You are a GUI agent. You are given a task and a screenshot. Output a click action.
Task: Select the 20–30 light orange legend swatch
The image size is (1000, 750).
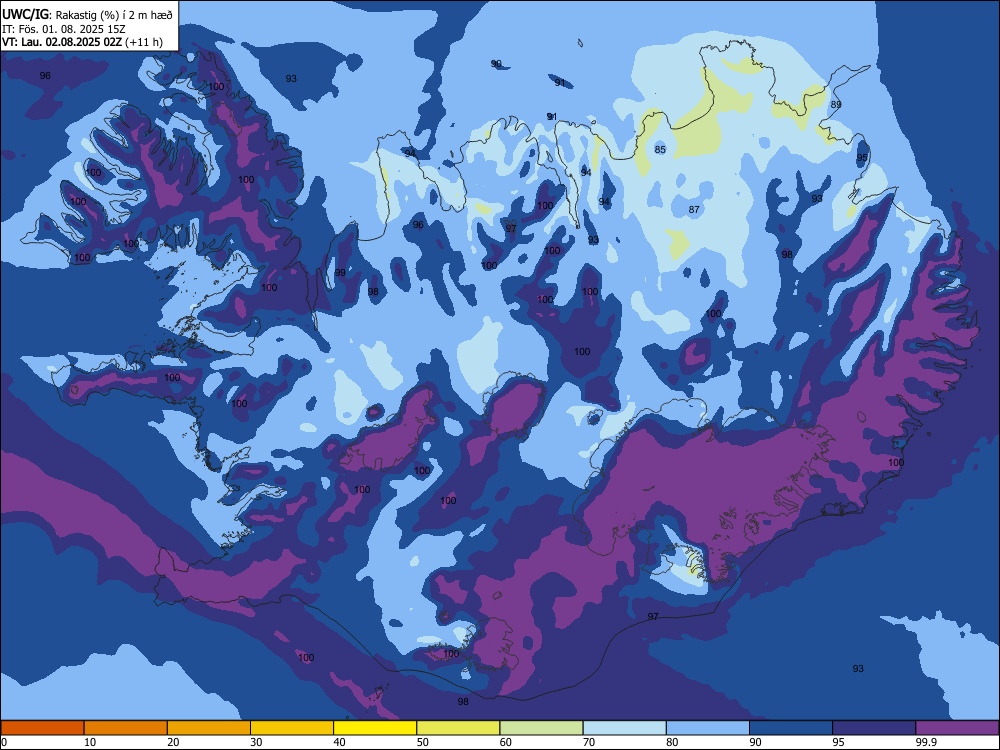[x=209, y=728]
